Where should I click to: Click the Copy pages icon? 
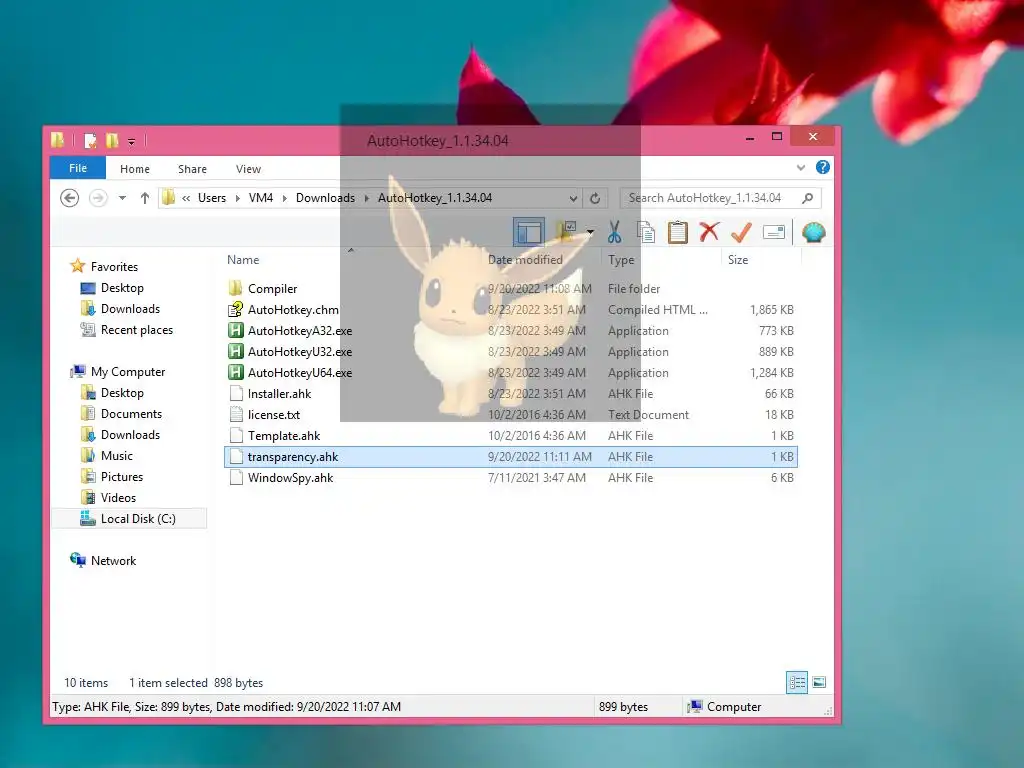point(646,232)
